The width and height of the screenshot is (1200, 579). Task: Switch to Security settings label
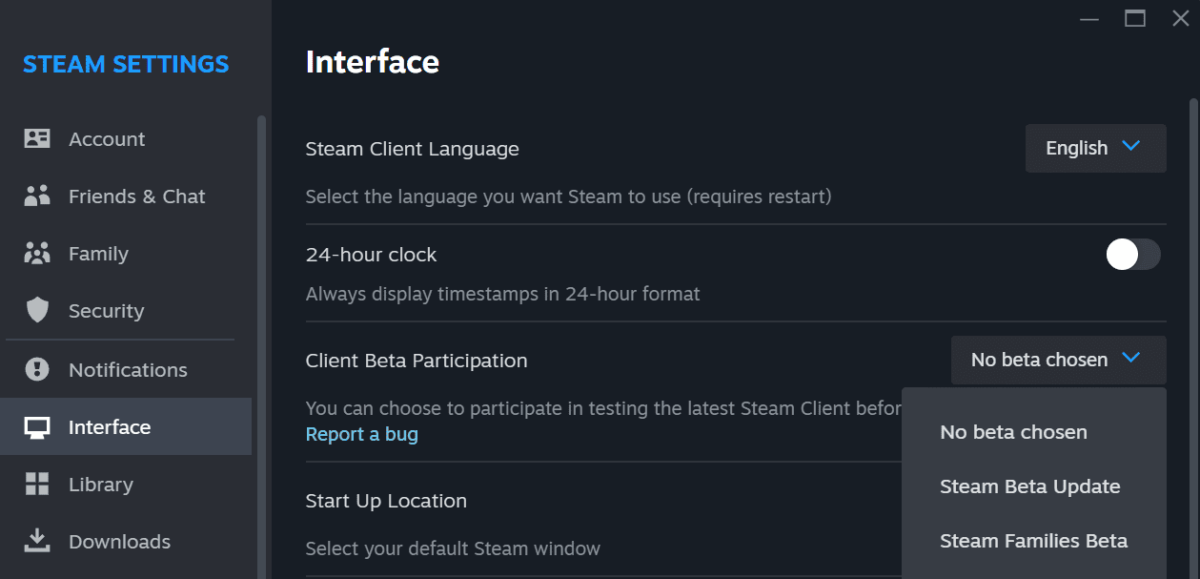click(106, 311)
